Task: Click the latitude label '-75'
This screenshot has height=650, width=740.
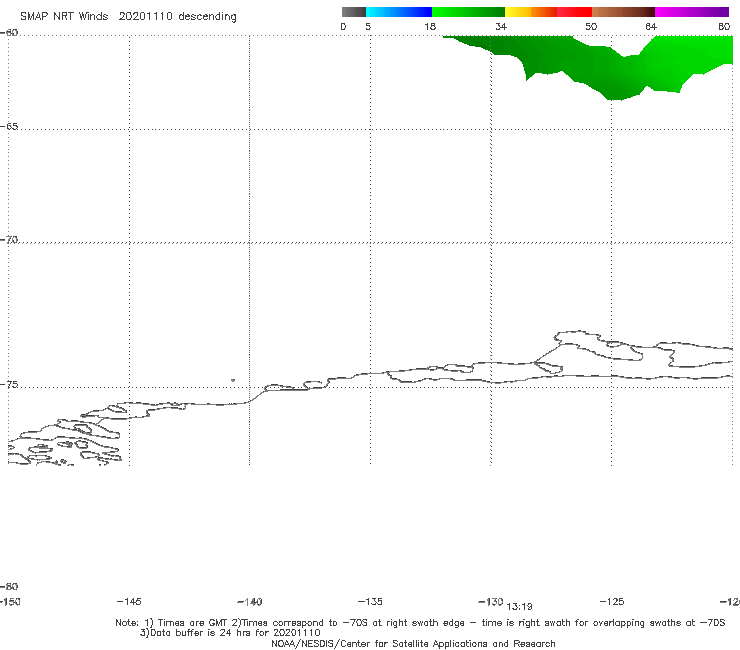Action: 9,385
